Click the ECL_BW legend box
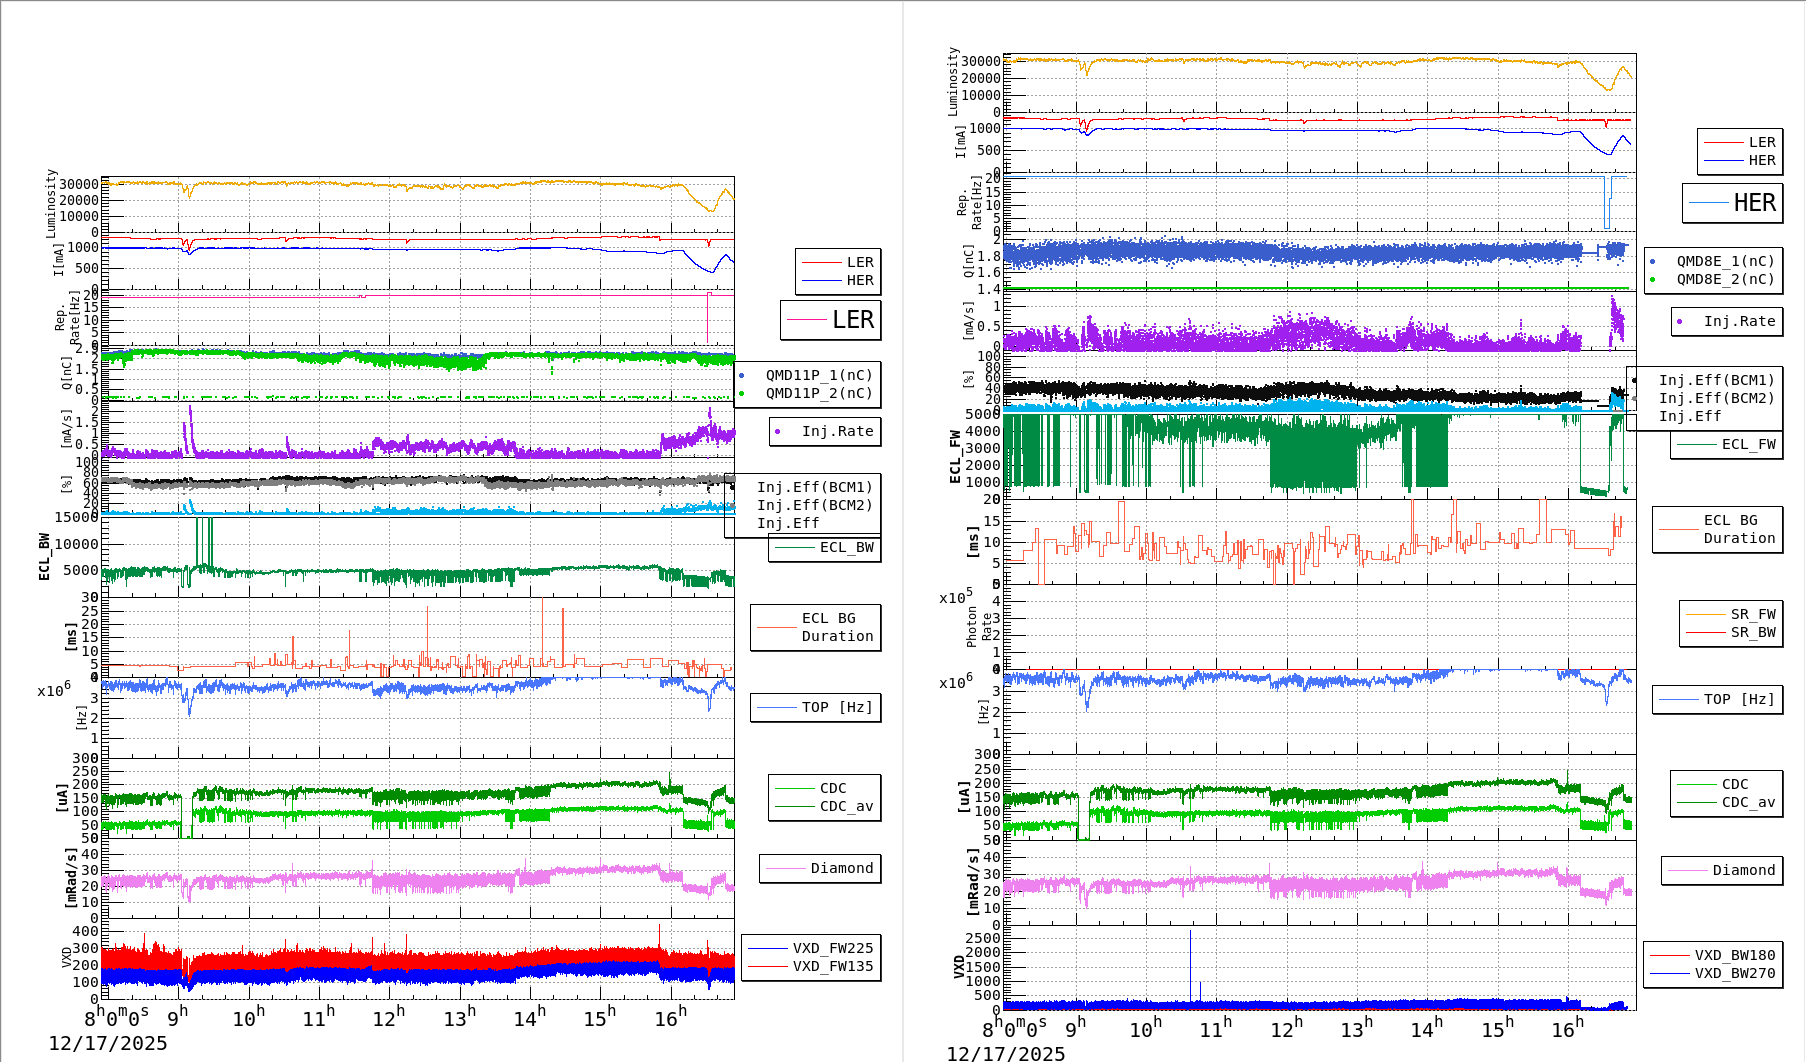The width and height of the screenshot is (1806, 1062). [x=825, y=548]
